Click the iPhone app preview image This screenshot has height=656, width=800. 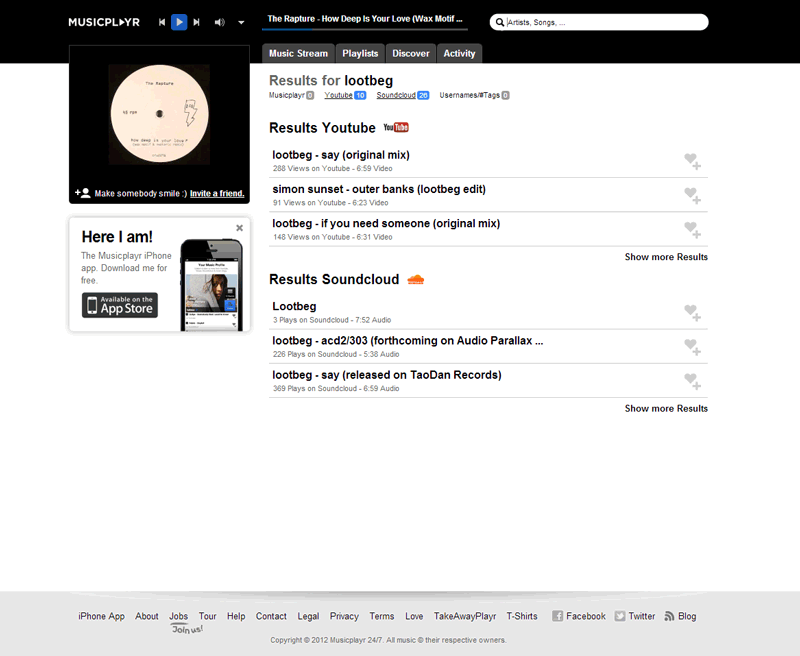pos(212,285)
